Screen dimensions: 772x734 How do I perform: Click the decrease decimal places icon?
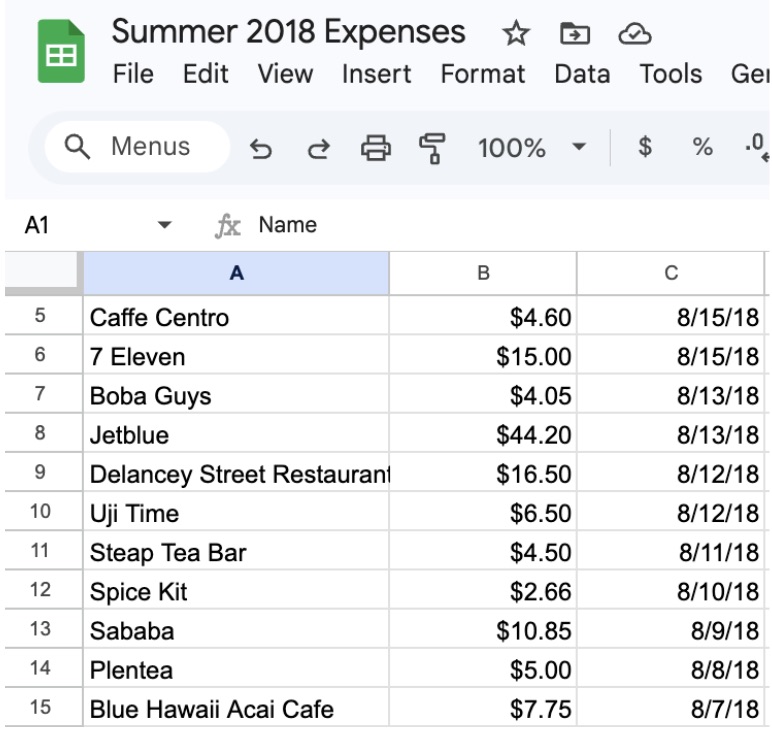click(x=757, y=147)
